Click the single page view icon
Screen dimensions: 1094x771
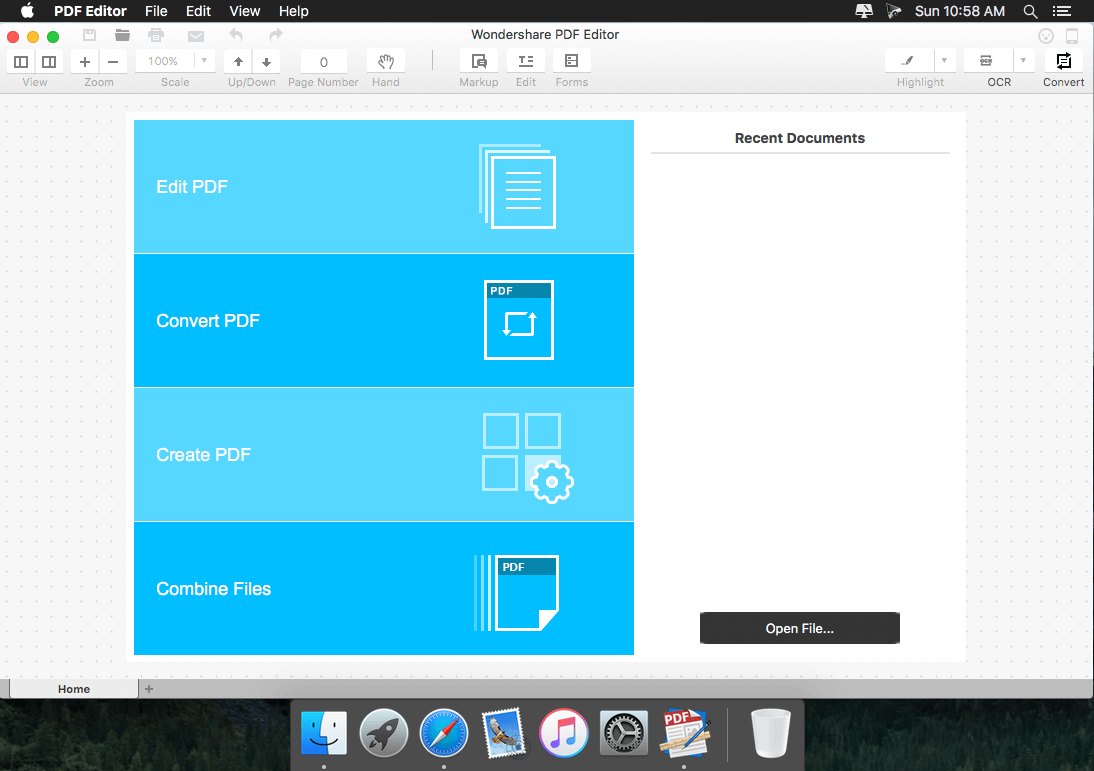pyautogui.click(x=21, y=61)
